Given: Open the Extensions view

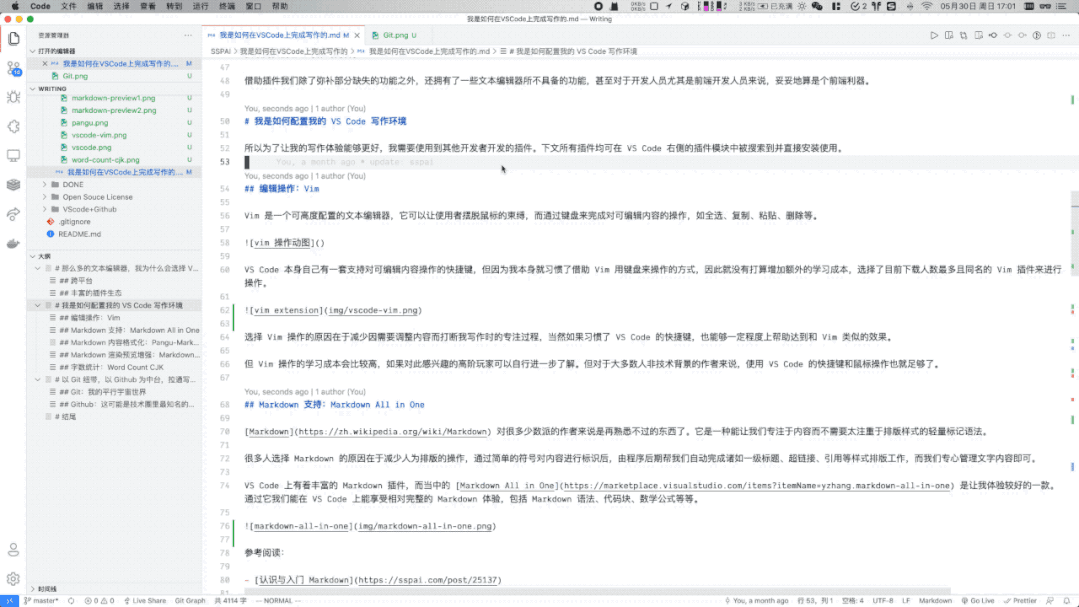Looking at the screenshot, I should [14, 127].
